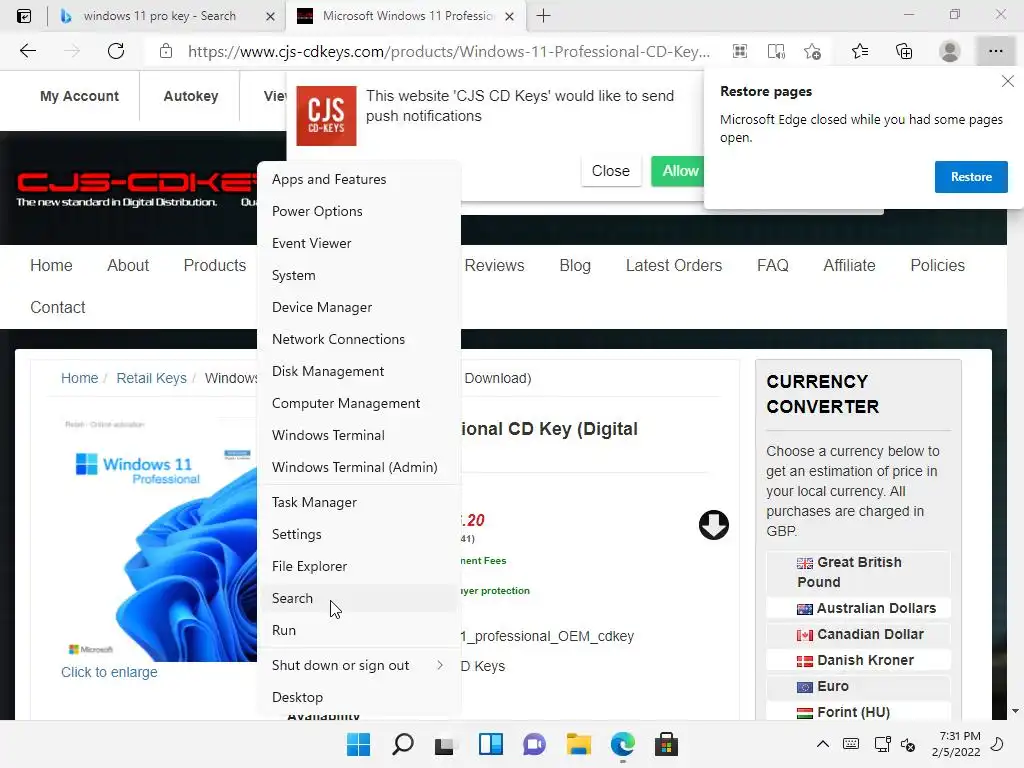Open the Edge profile avatar
The width and height of the screenshot is (1024, 768).
[x=950, y=51]
